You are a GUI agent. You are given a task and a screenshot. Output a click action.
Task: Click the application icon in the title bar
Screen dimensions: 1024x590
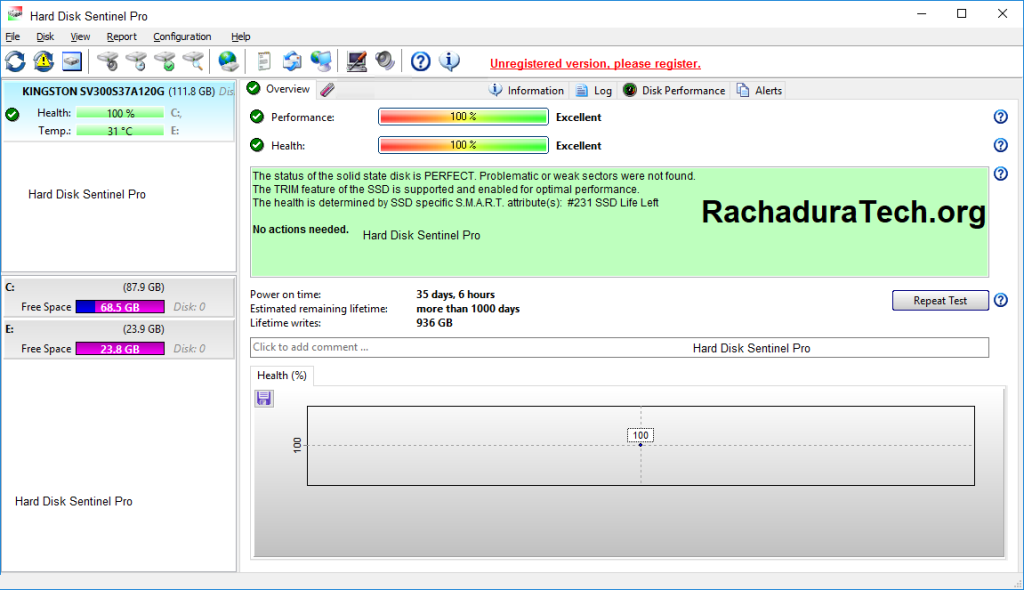14,14
